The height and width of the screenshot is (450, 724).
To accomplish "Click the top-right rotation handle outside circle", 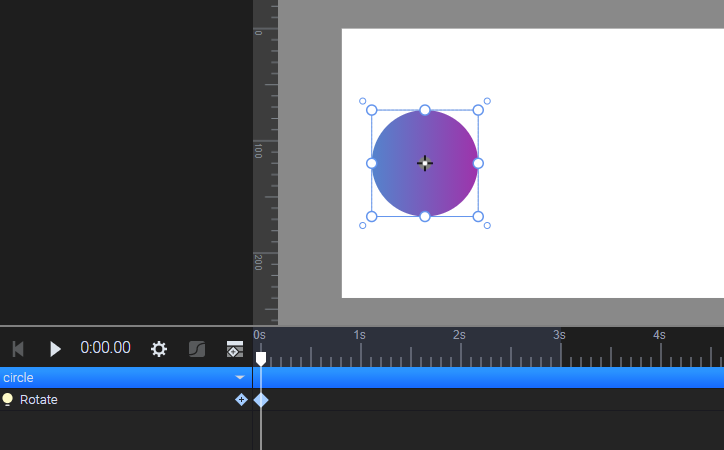I will pyautogui.click(x=487, y=101).
